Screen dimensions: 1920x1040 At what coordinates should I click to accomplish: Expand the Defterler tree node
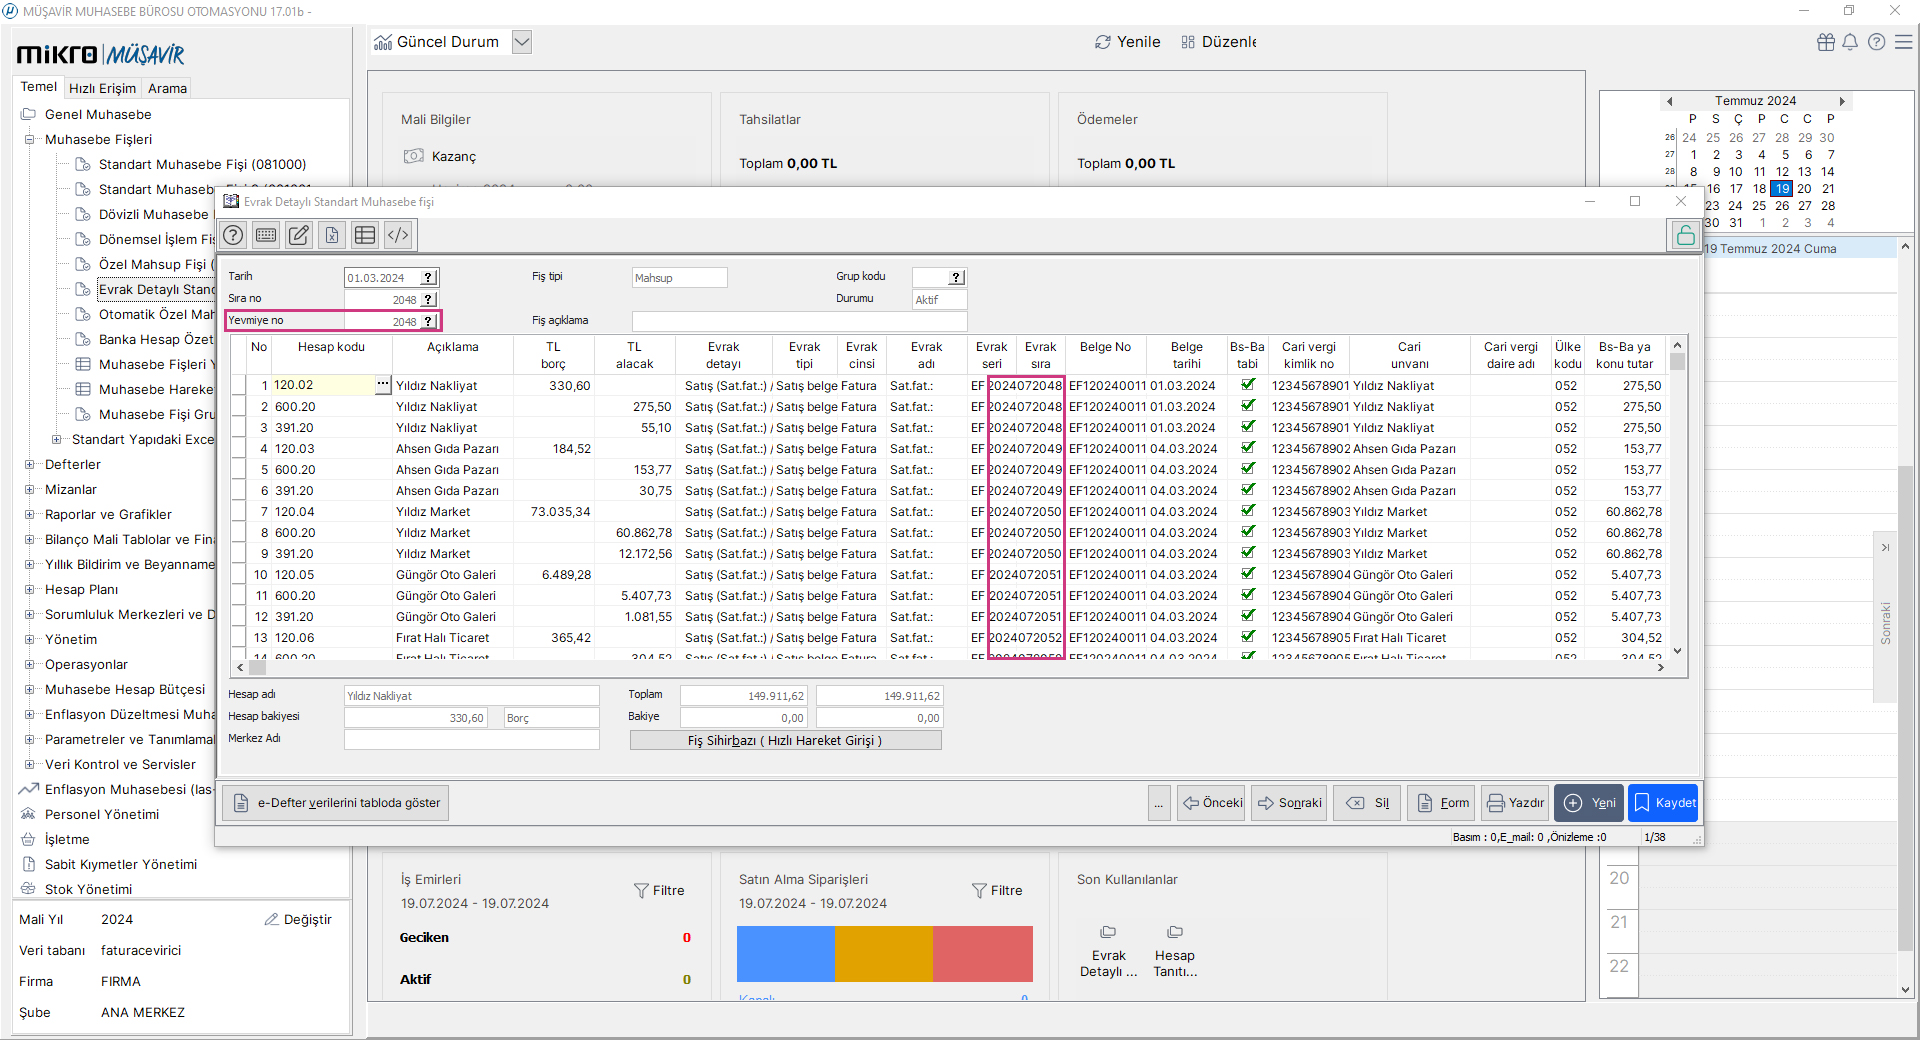pyautogui.click(x=30, y=465)
